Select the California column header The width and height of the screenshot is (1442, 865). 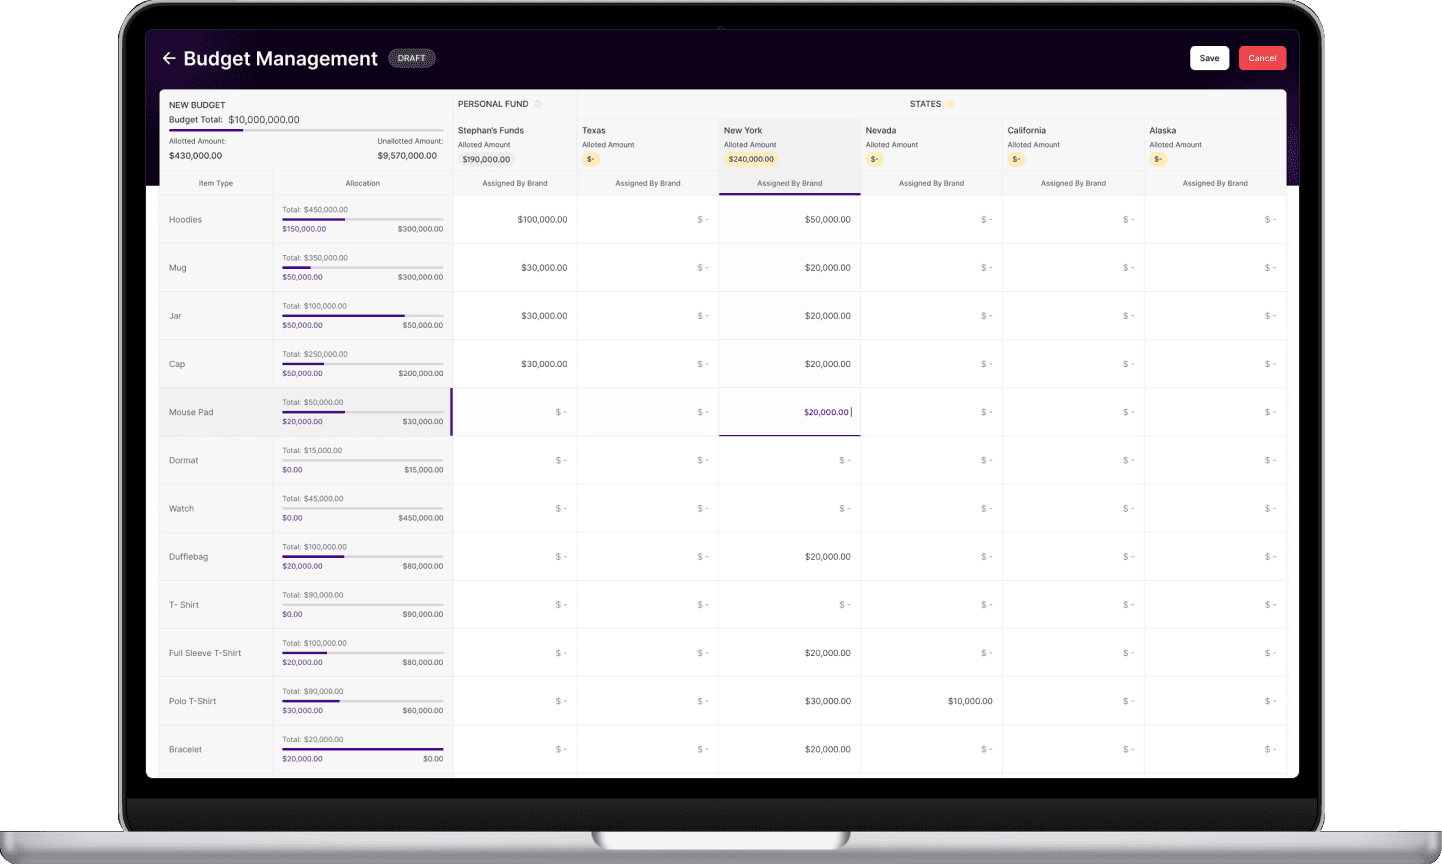tap(1026, 131)
